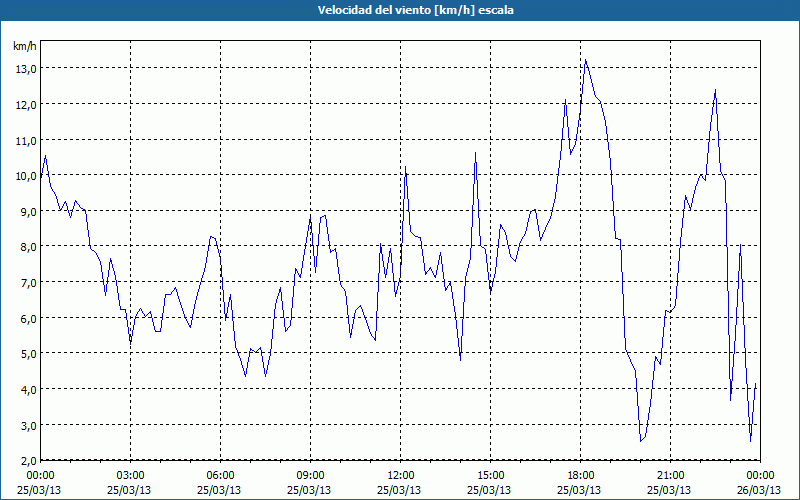
Task: Click the 4,0 y-axis label
Action: (28, 389)
